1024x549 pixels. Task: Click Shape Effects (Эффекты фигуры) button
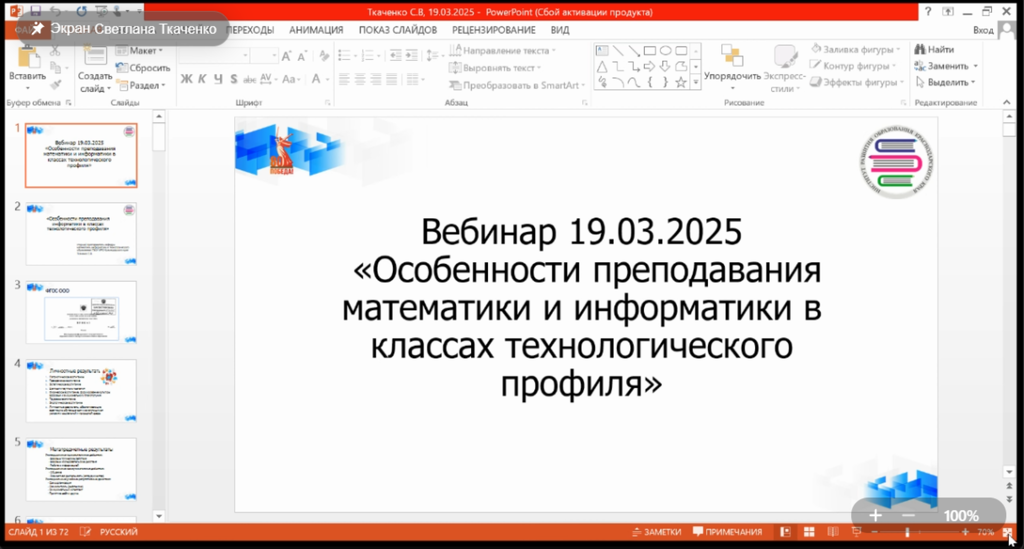coord(857,82)
